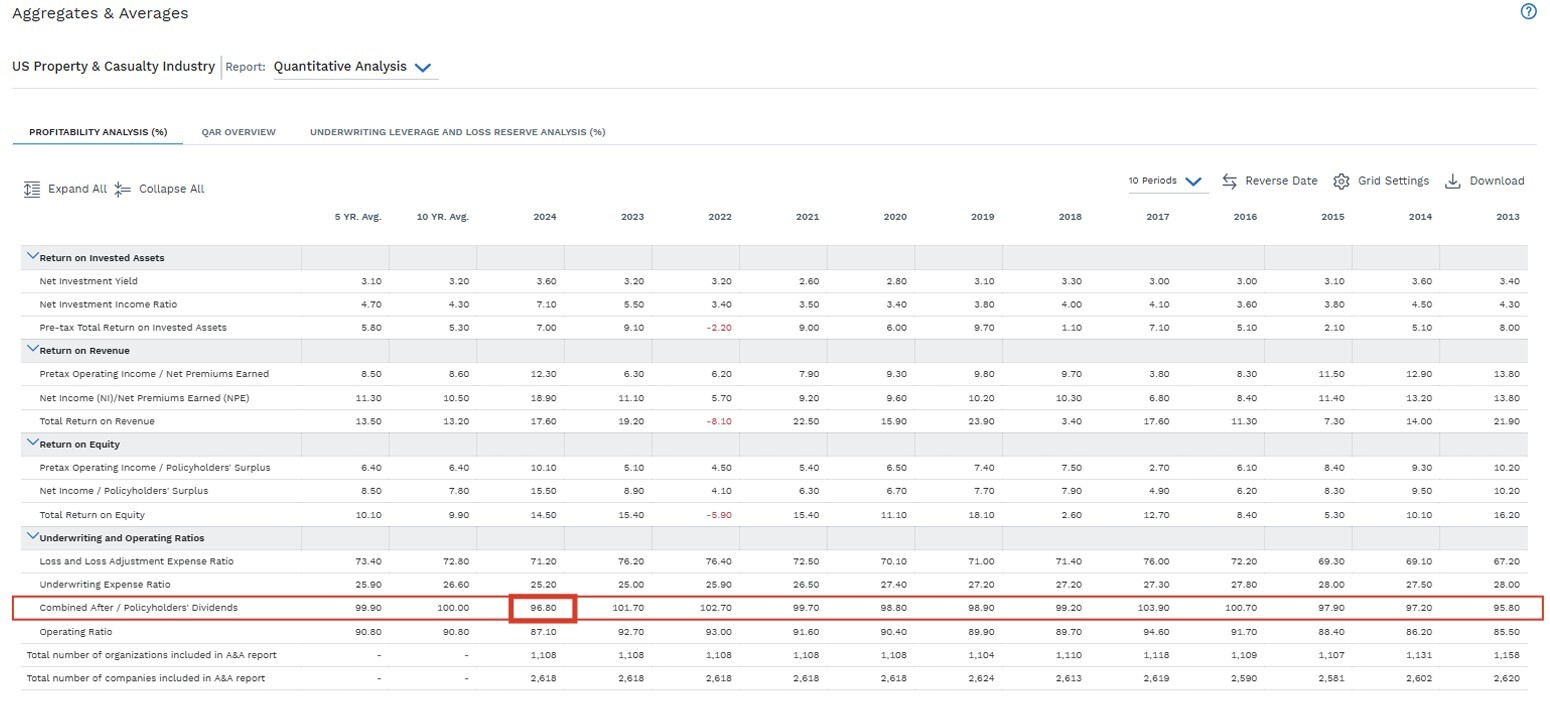Click the 23.90 total return on revenue cell
The height and width of the screenshot is (709, 1550).
pos(982,421)
